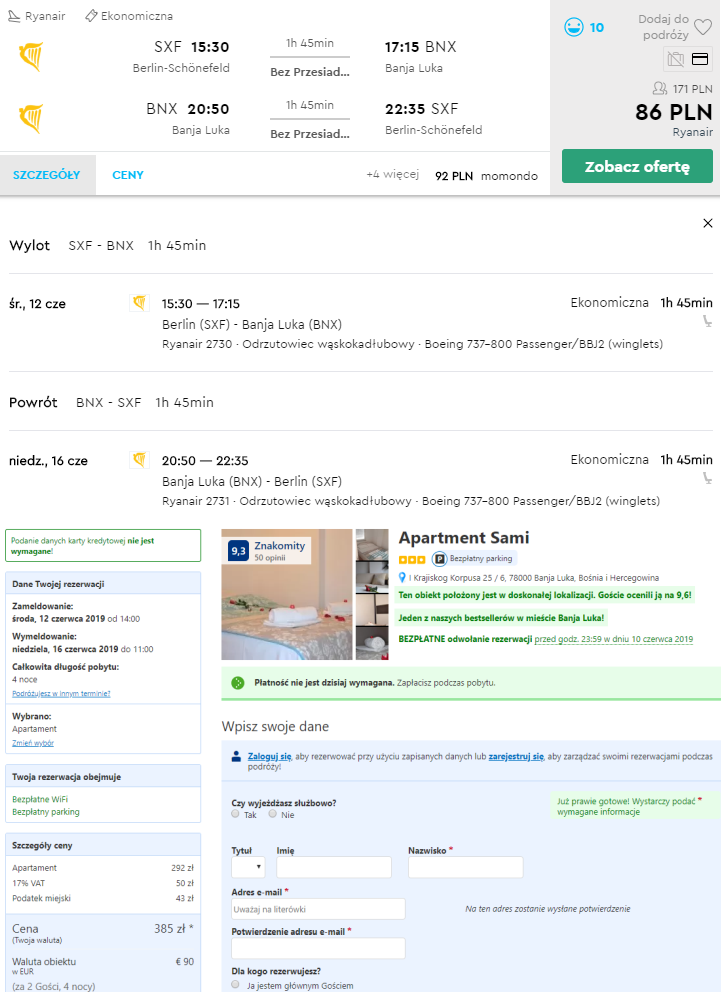Open the main apartment bedroom photo
This screenshot has width=721, height=992.
(x=287, y=594)
